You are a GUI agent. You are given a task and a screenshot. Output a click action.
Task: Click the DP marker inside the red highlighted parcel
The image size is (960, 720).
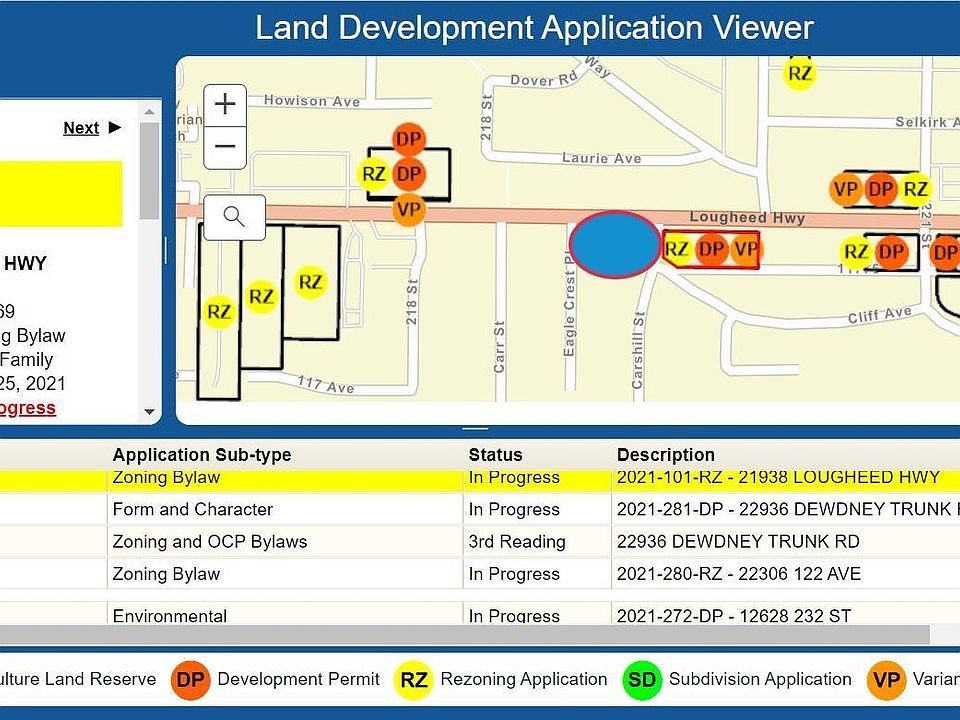[x=711, y=249]
